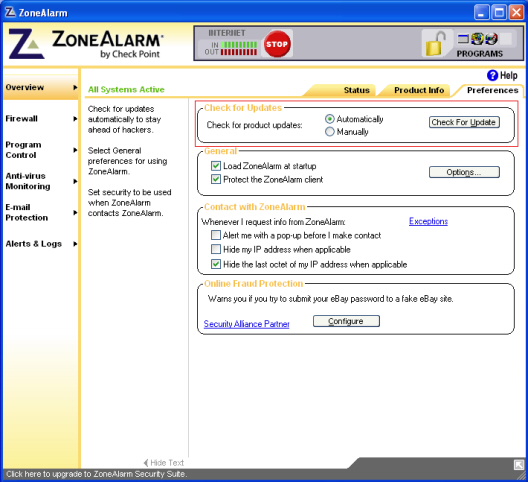Expand the Overview menu arrow
Image resolution: width=528 pixels, height=482 pixels.
pos(75,87)
